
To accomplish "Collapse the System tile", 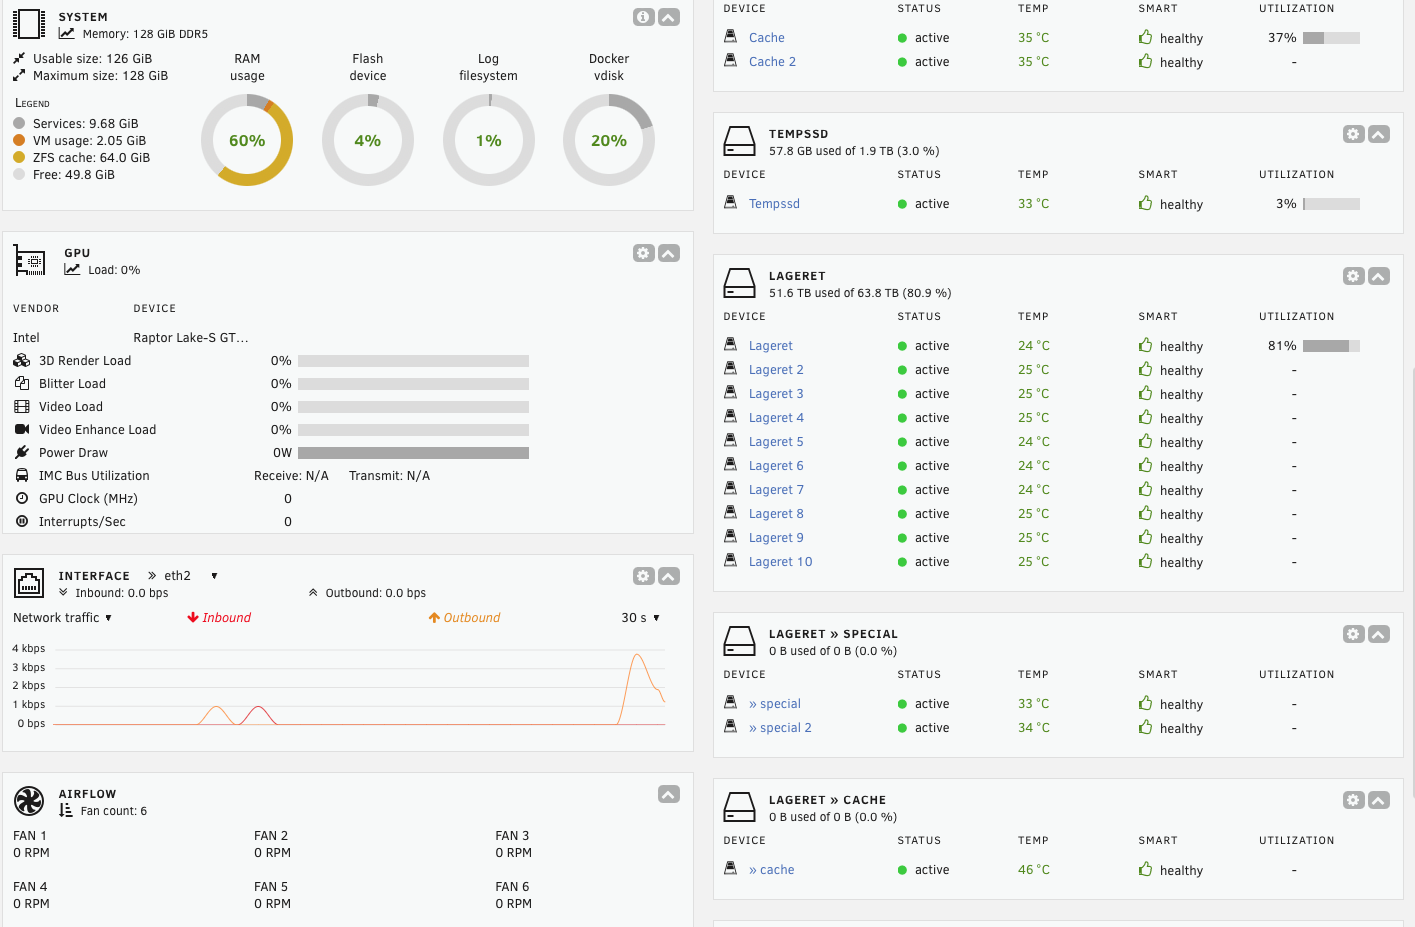I will click(669, 17).
